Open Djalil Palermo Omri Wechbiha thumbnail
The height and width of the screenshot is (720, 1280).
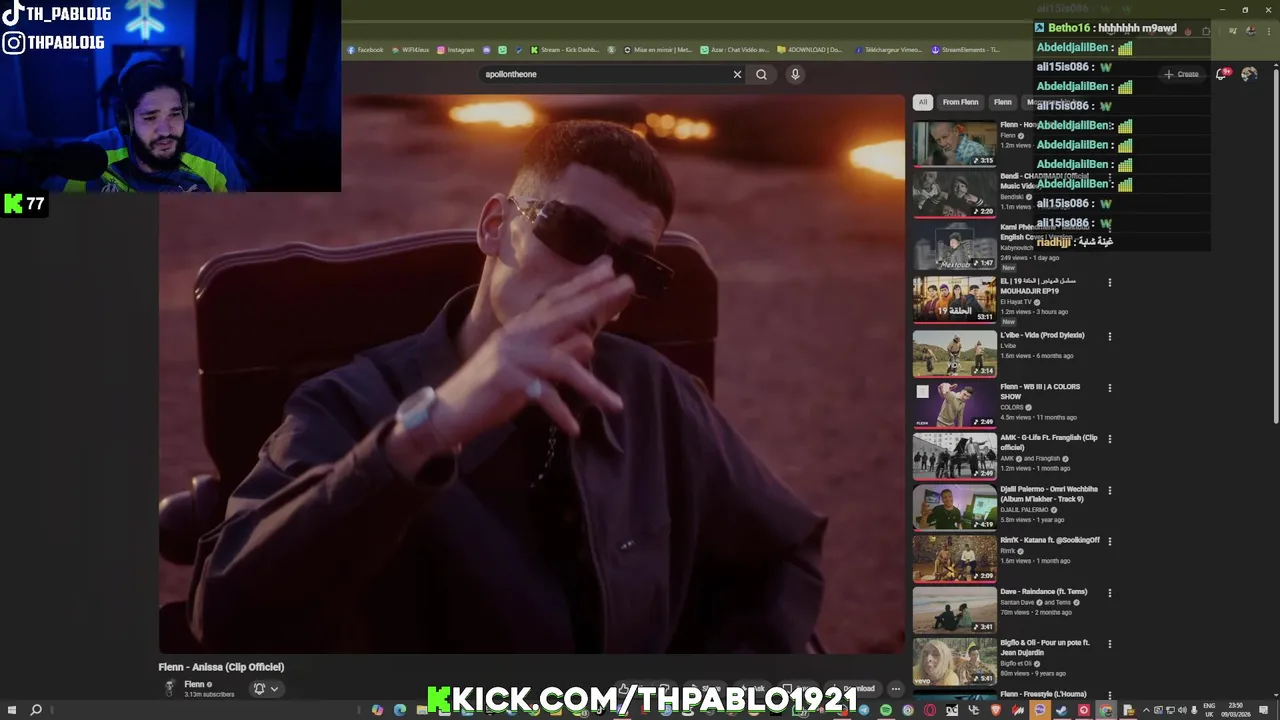click(x=954, y=507)
